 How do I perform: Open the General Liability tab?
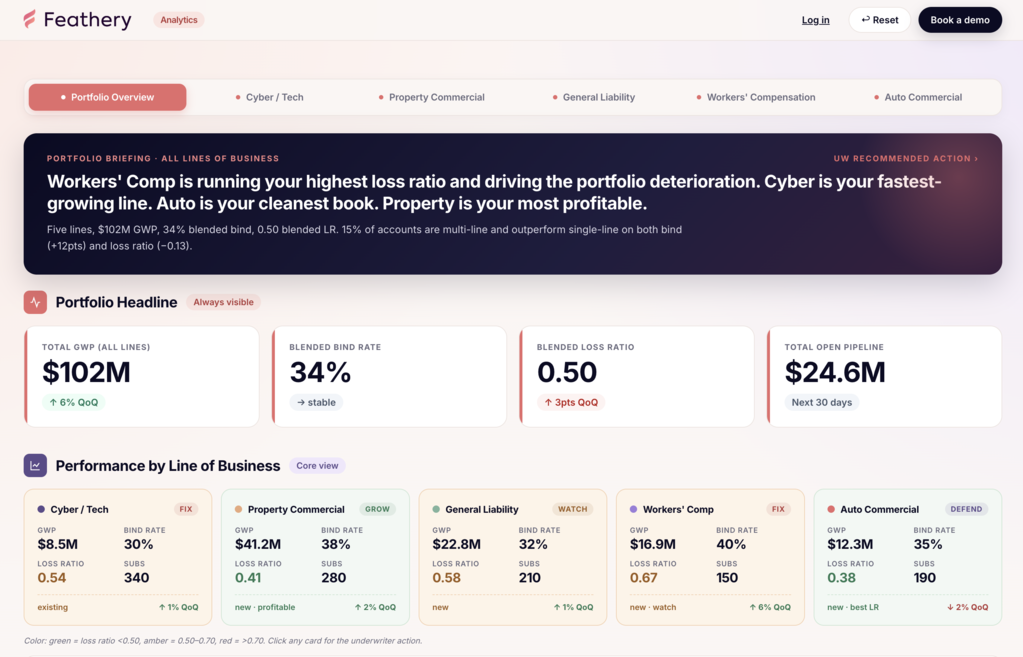click(x=594, y=97)
